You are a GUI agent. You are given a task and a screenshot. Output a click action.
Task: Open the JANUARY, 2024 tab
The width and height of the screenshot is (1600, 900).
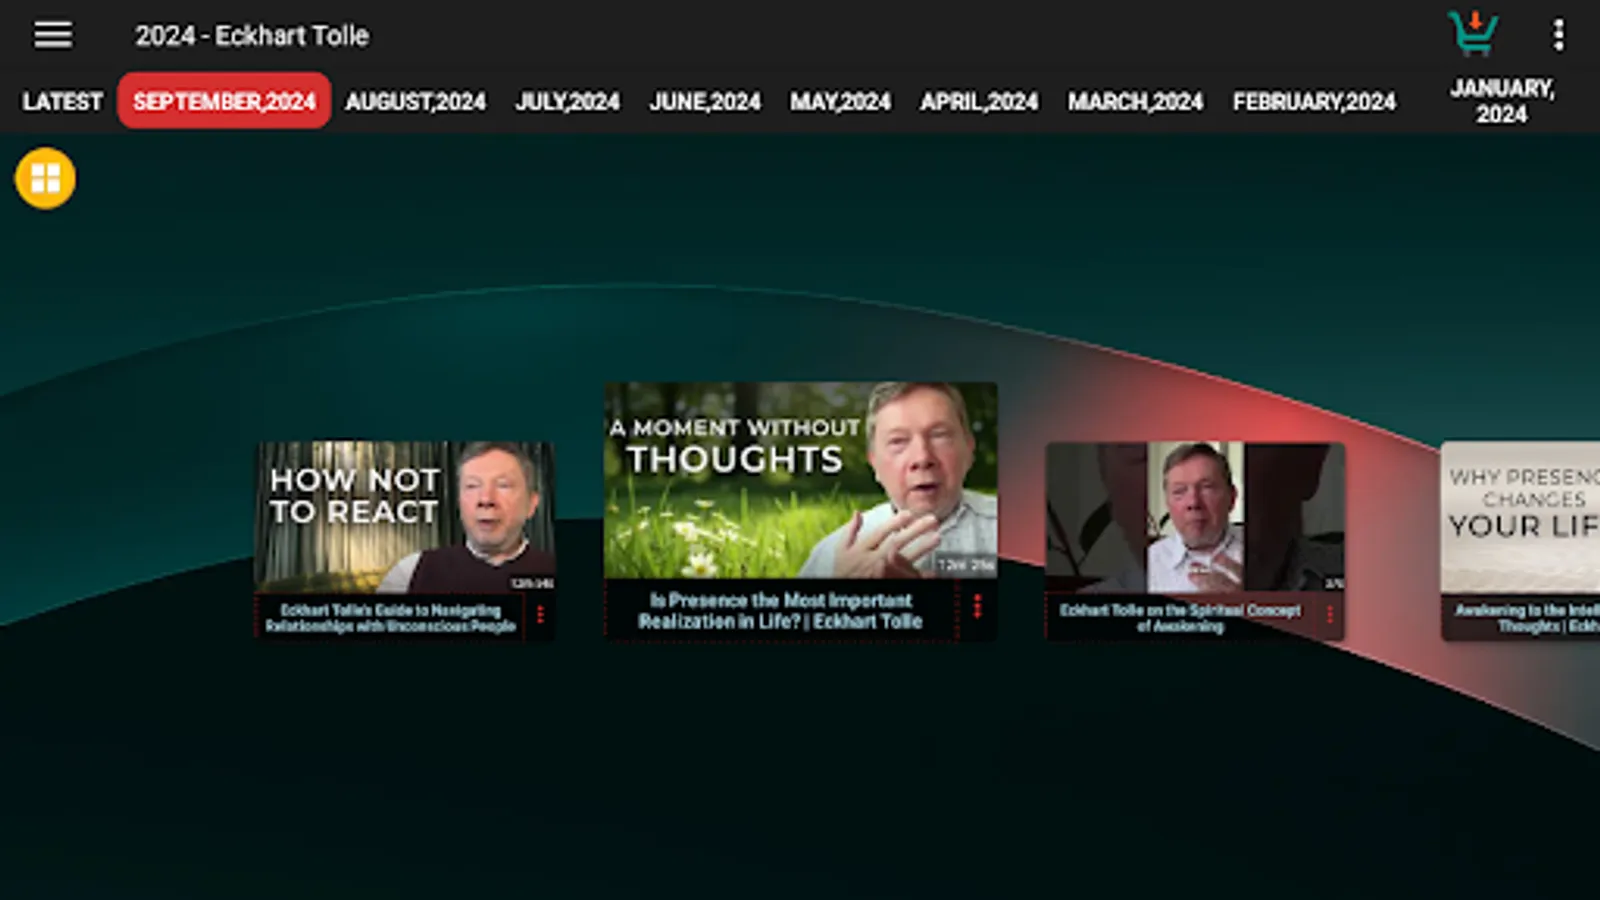pyautogui.click(x=1502, y=101)
